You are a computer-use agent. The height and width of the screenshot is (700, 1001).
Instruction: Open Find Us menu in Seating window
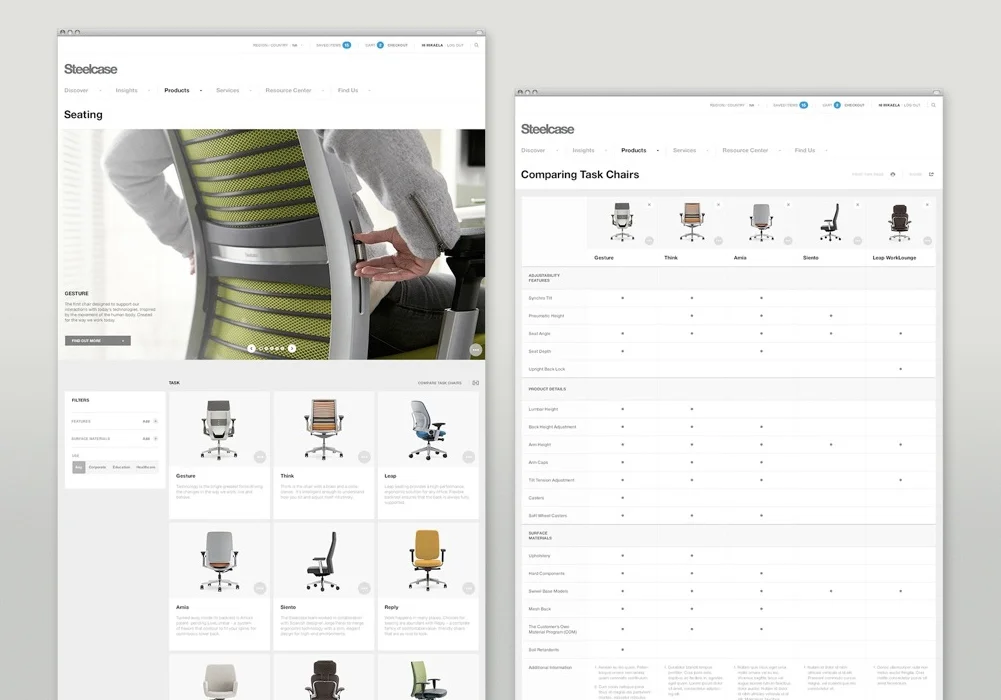coord(348,91)
